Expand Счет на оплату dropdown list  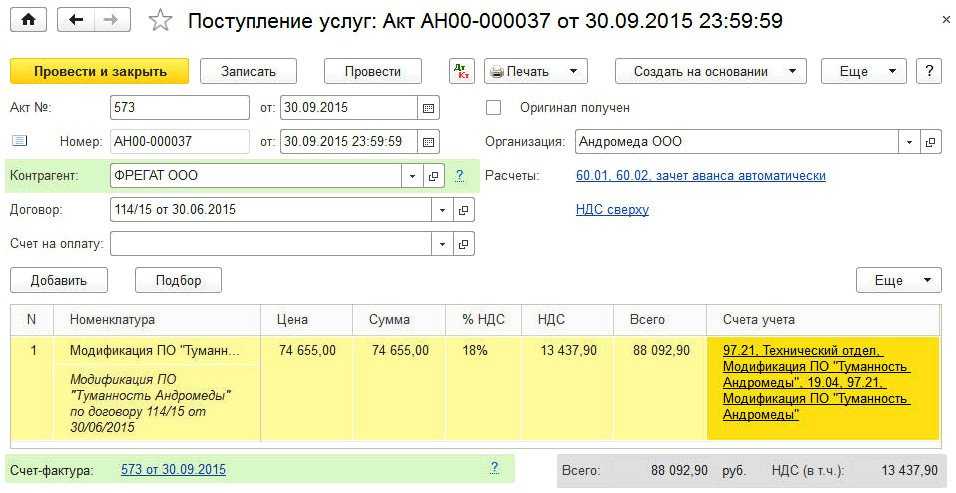(x=442, y=244)
